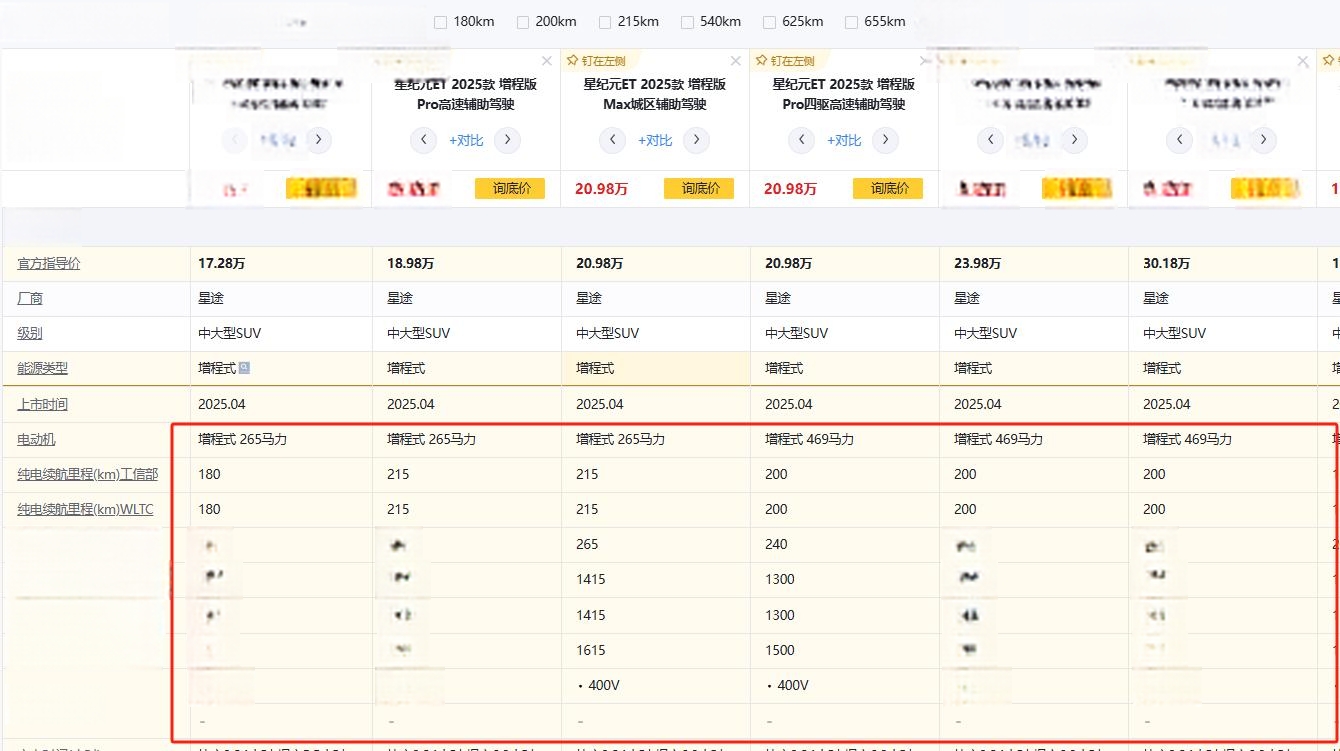Click previous-model arrow under 增程版 Pro高速辅助驾驶
This screenshot has height=751, width=1340.
coord(423,140)
